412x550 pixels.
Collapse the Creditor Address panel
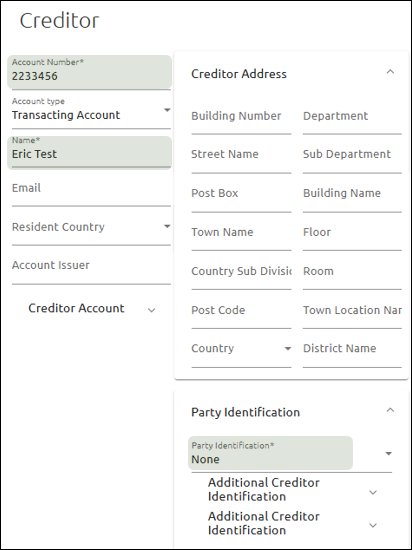click(x=390, y=72)
